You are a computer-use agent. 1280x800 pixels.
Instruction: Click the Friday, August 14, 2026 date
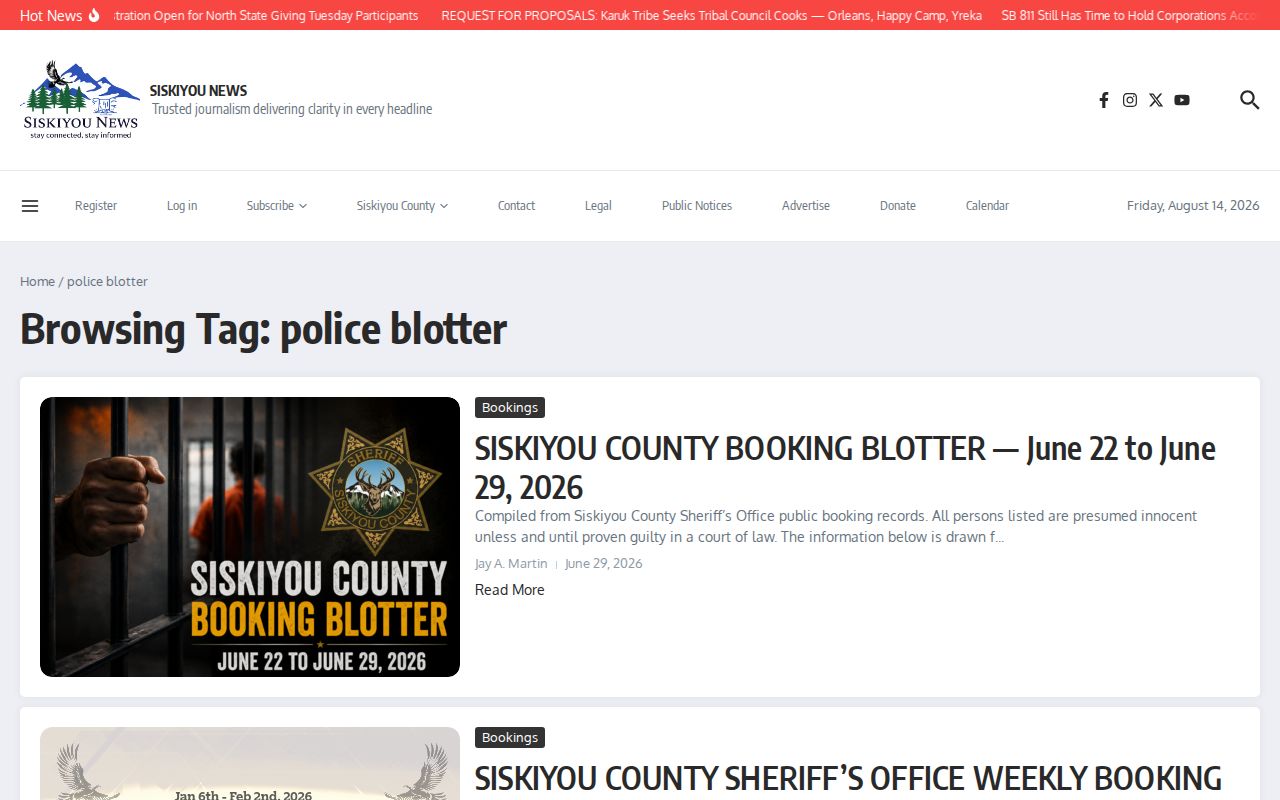(x=1193, y=206)
